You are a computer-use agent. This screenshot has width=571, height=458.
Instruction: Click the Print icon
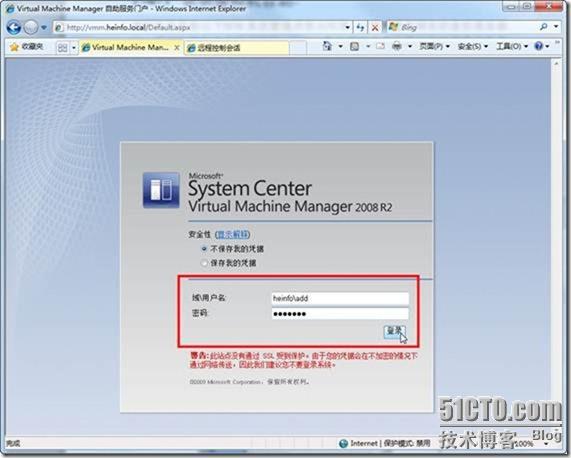(x=397, y=46)
